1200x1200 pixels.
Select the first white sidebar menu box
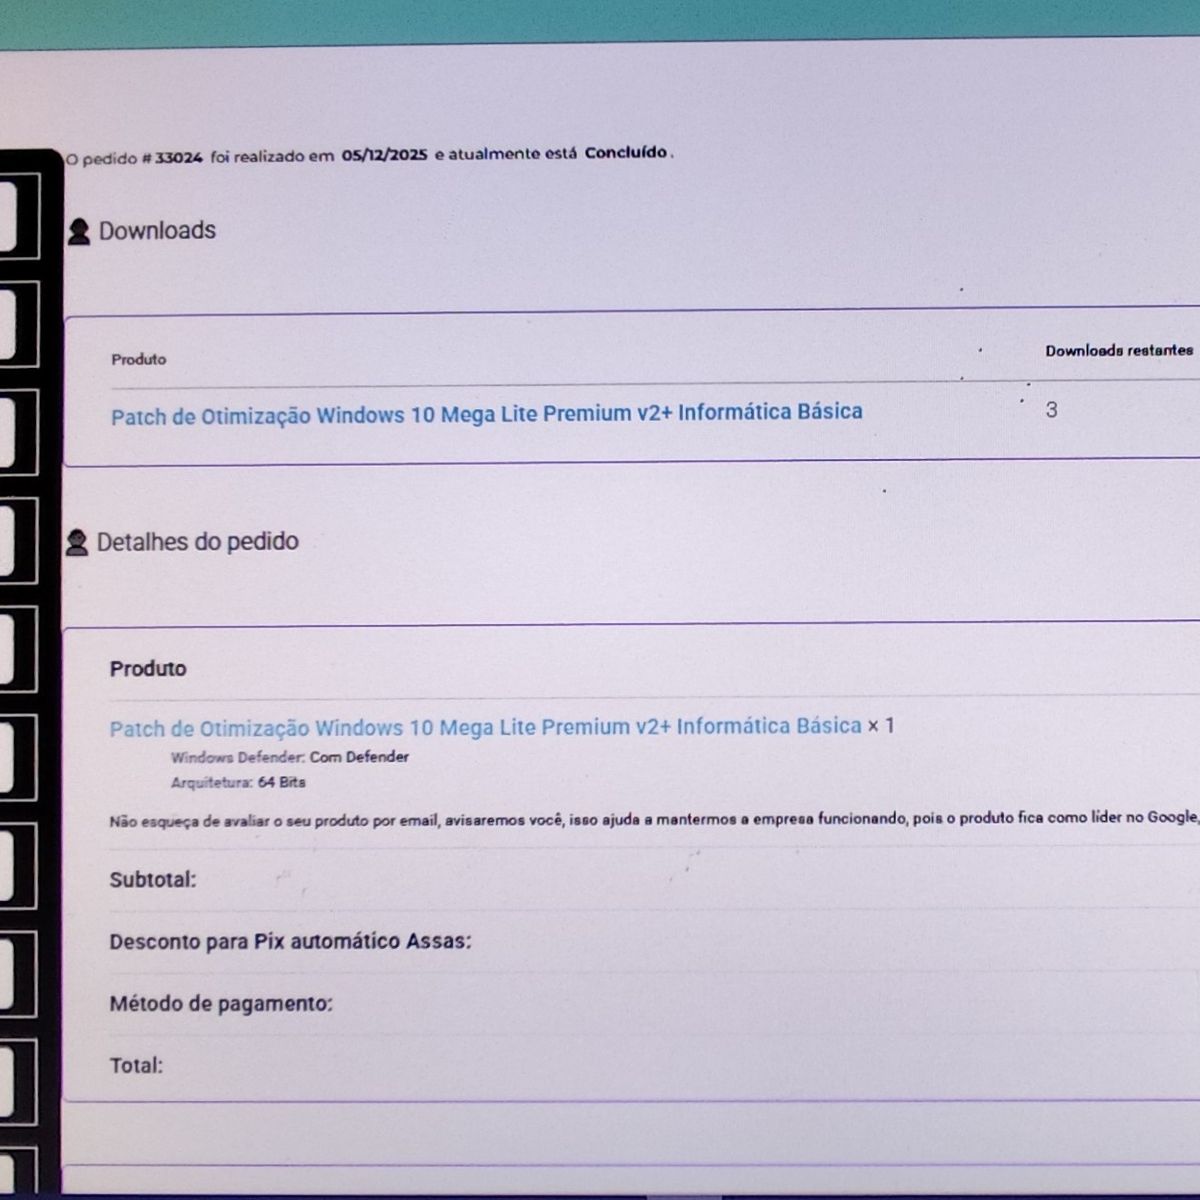click(x=17, y=215)
